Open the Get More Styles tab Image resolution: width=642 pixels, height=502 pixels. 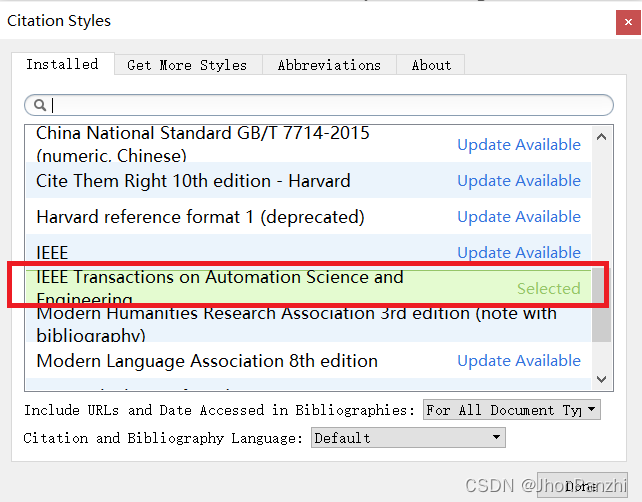click(x=187, y=65)
